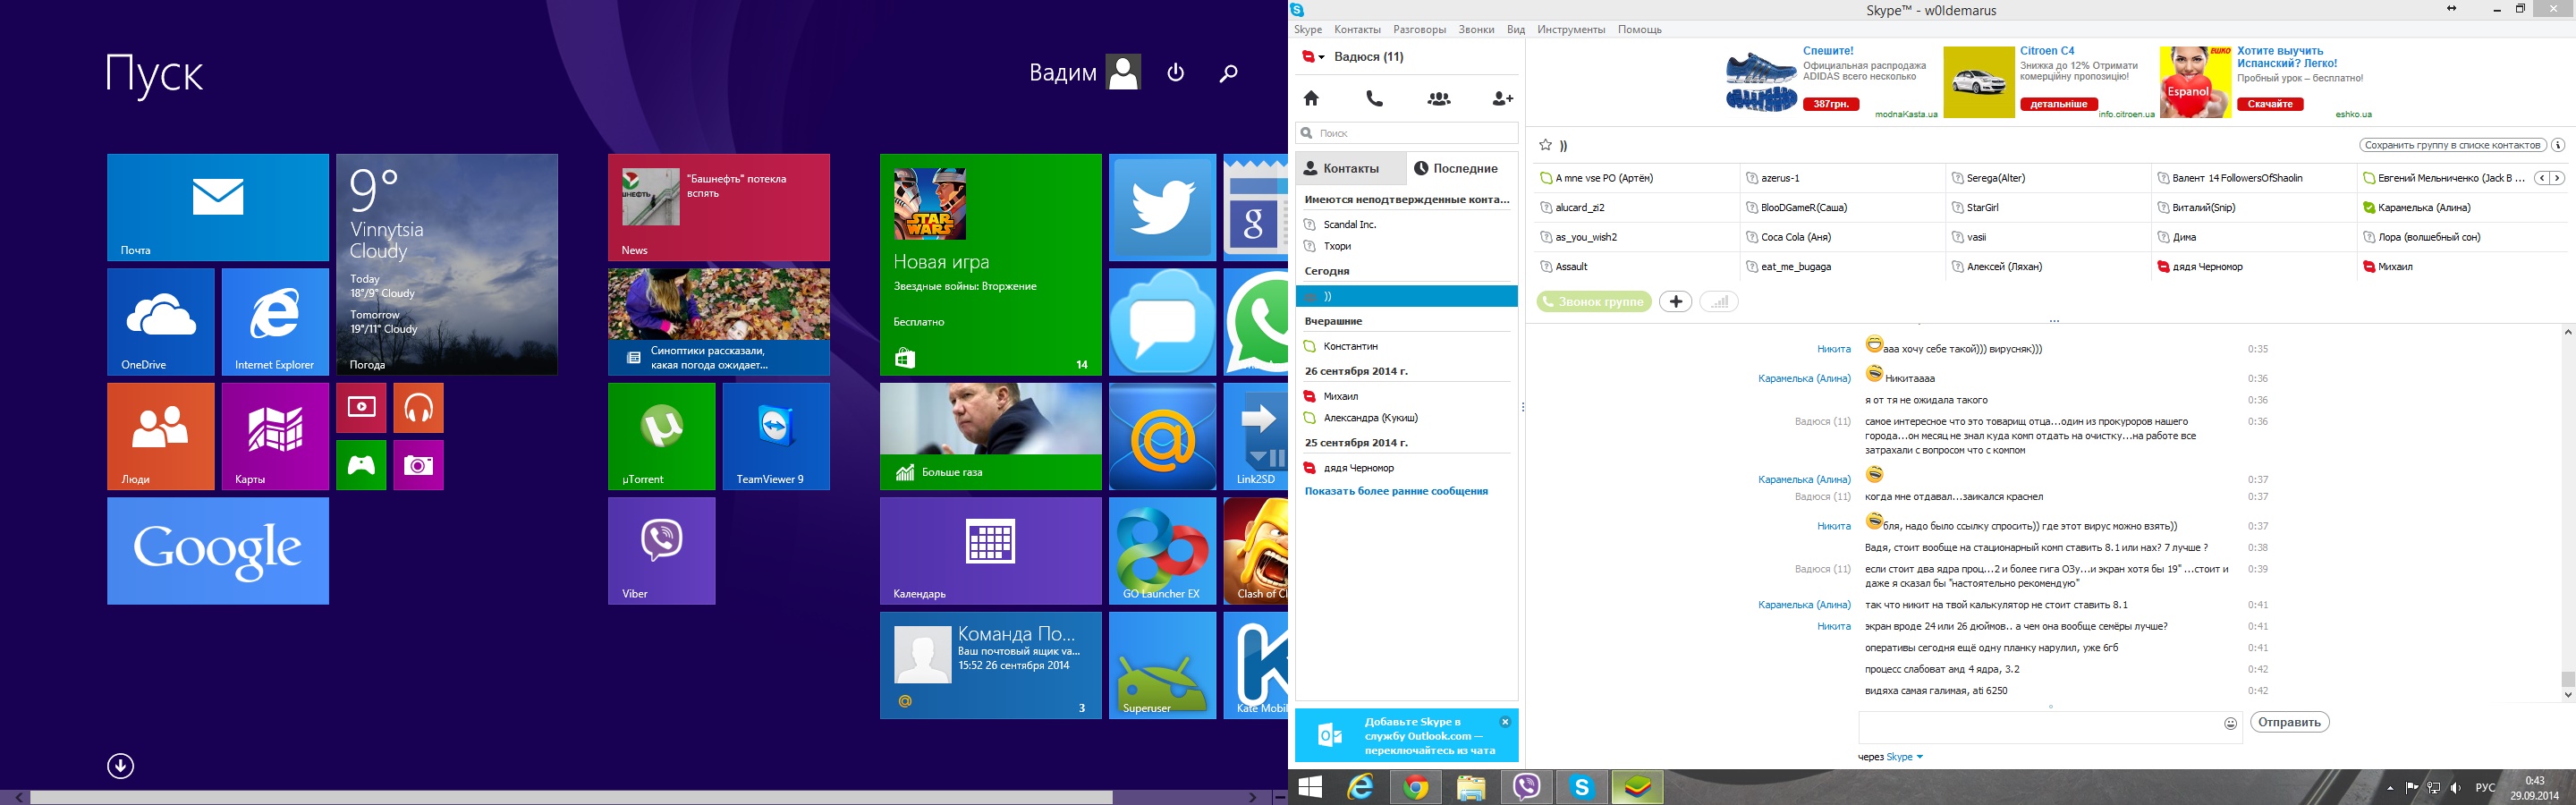The height and width of the screenshot is (805, 2576).
Task: Open the Помощь menu
Action: click(1639, 30)
